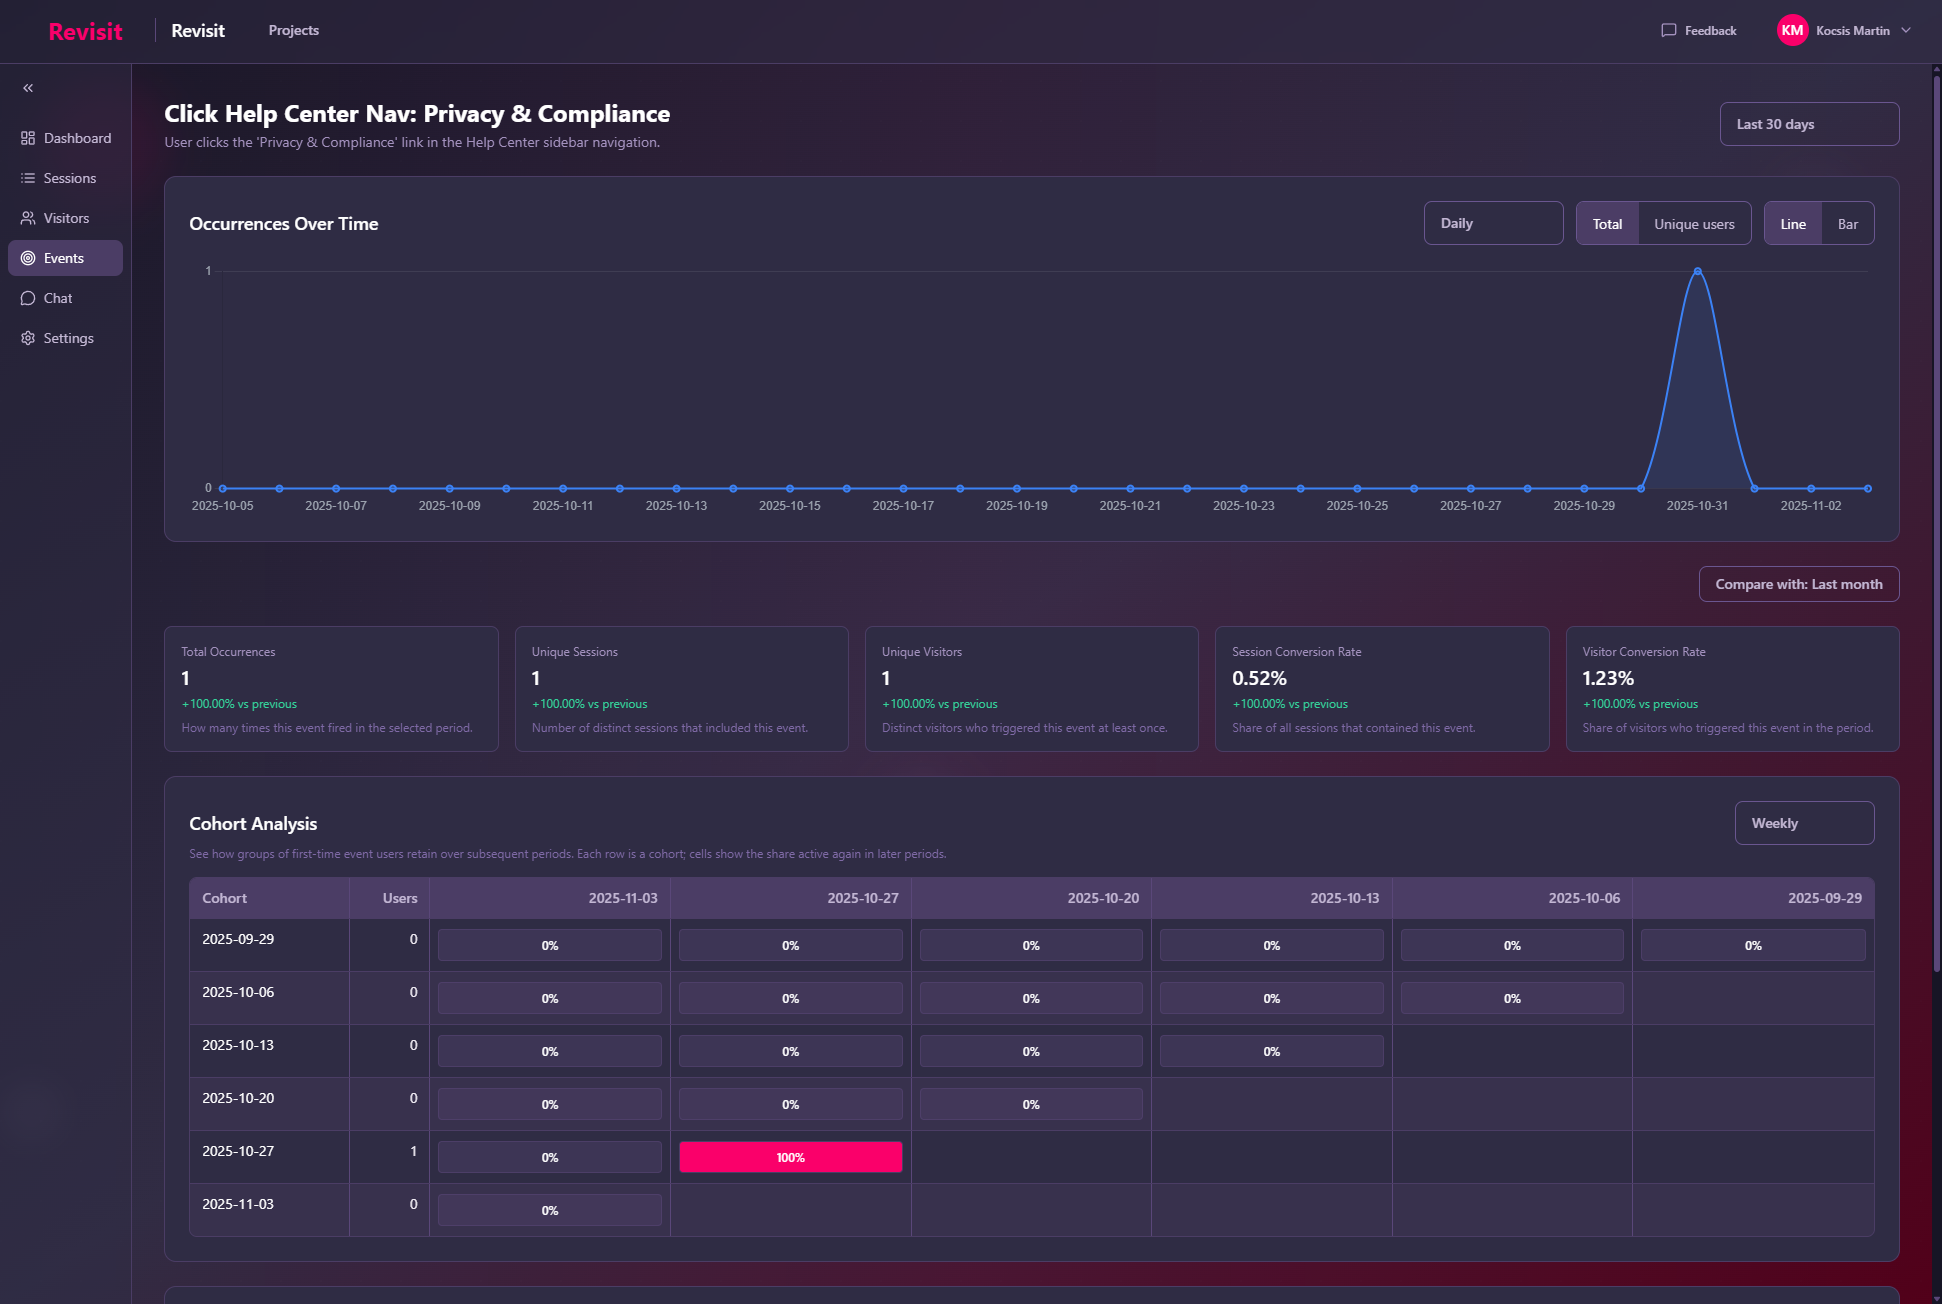The height and width of the screenshot is (1304, 1942).
Task: Switch to the Revisit tab in the header
Action: pos(198,30)
